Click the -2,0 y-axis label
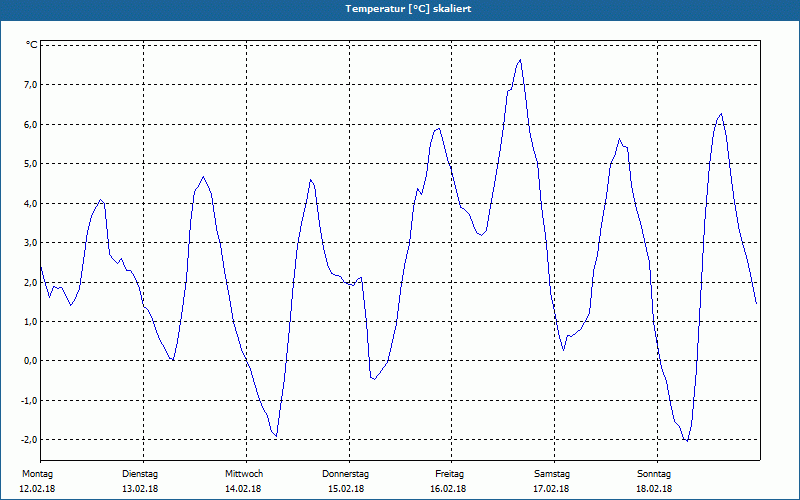 (29, 440)
